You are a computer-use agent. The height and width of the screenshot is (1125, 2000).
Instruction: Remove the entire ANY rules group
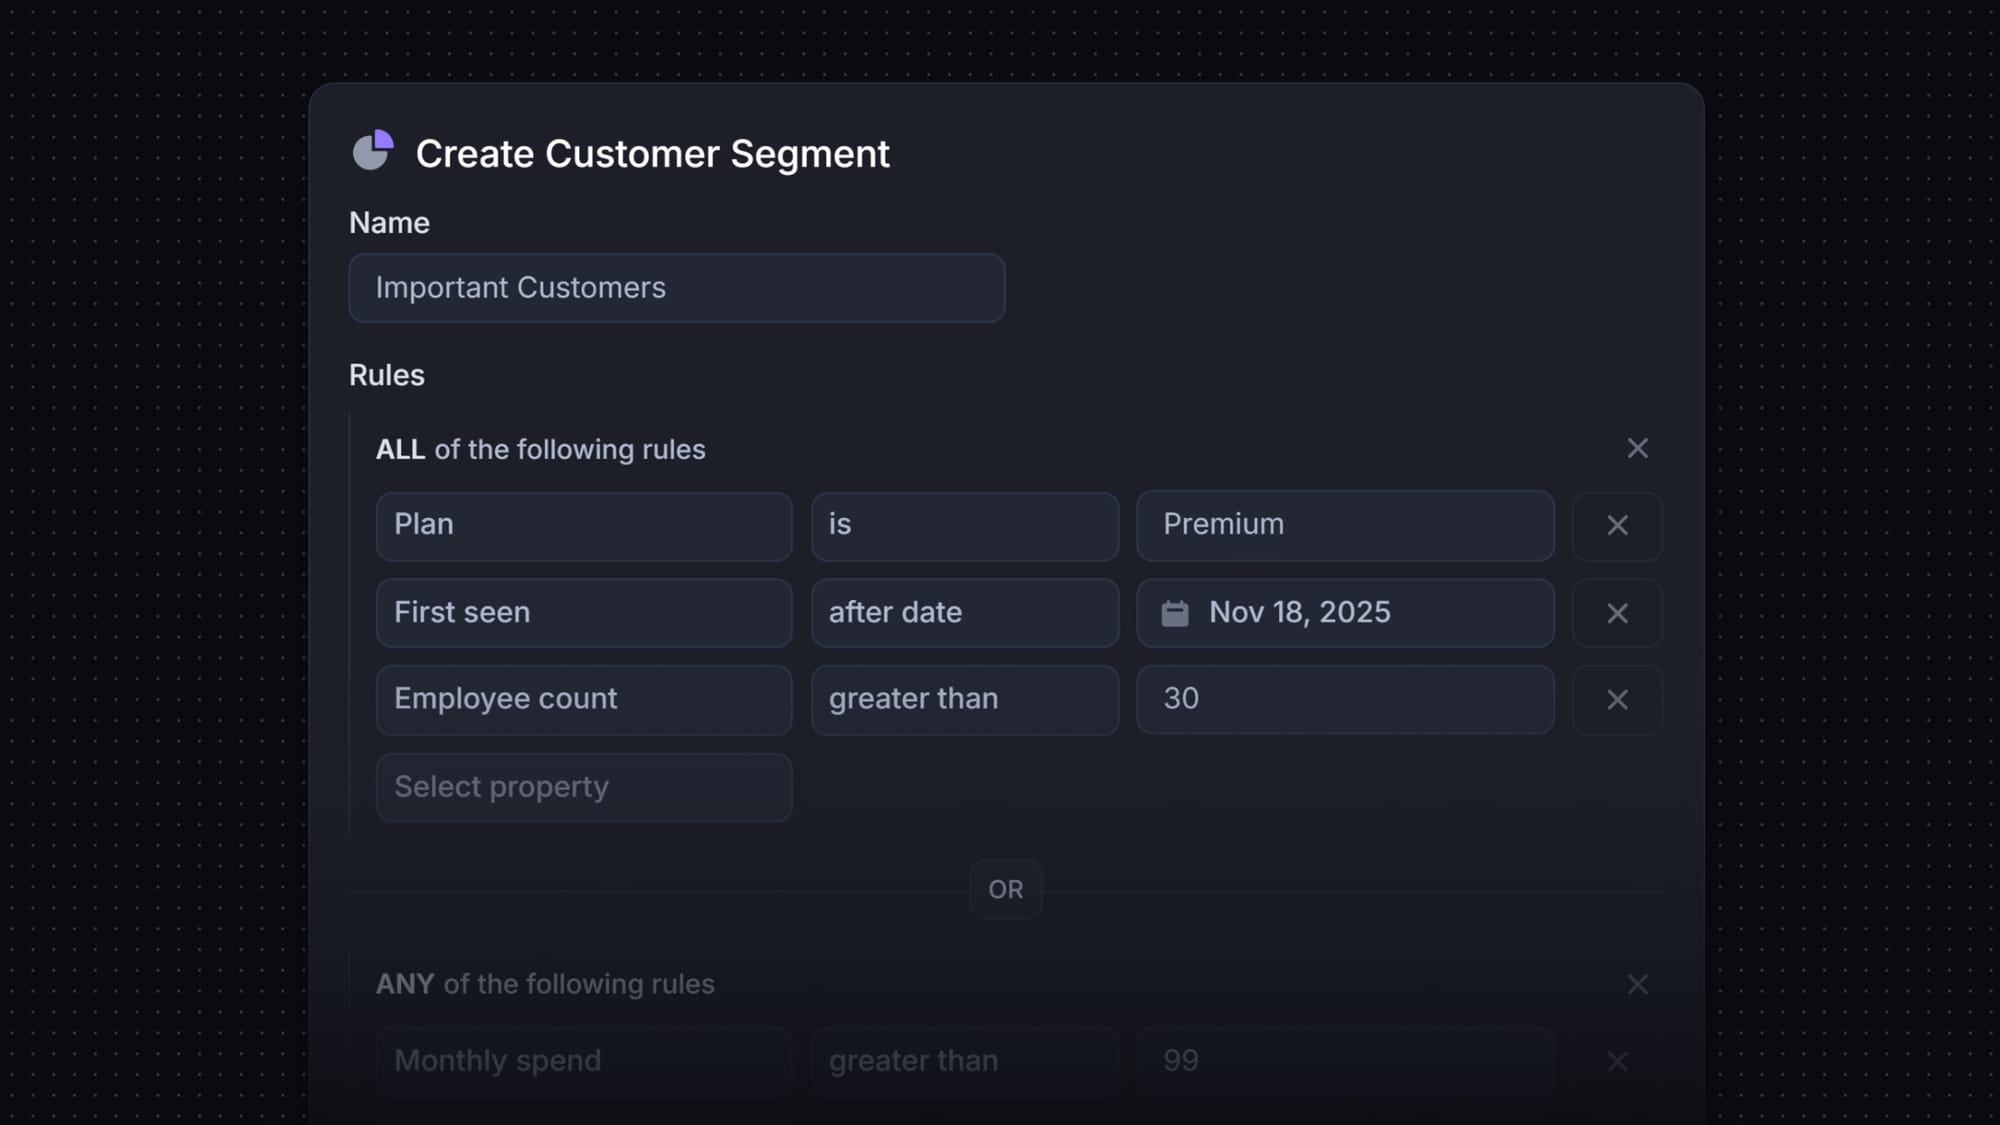(1637, 984)
